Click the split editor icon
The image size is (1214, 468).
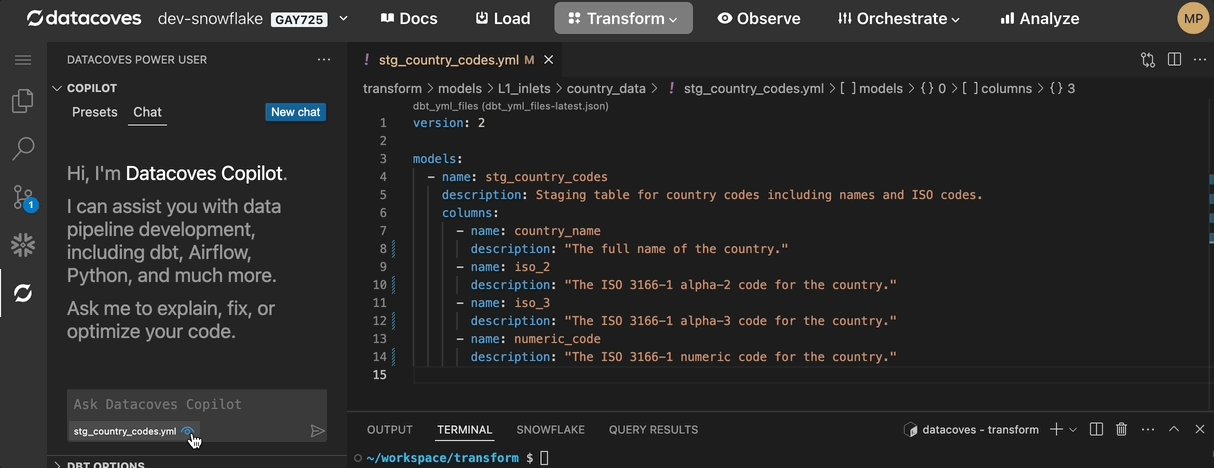1174,60
